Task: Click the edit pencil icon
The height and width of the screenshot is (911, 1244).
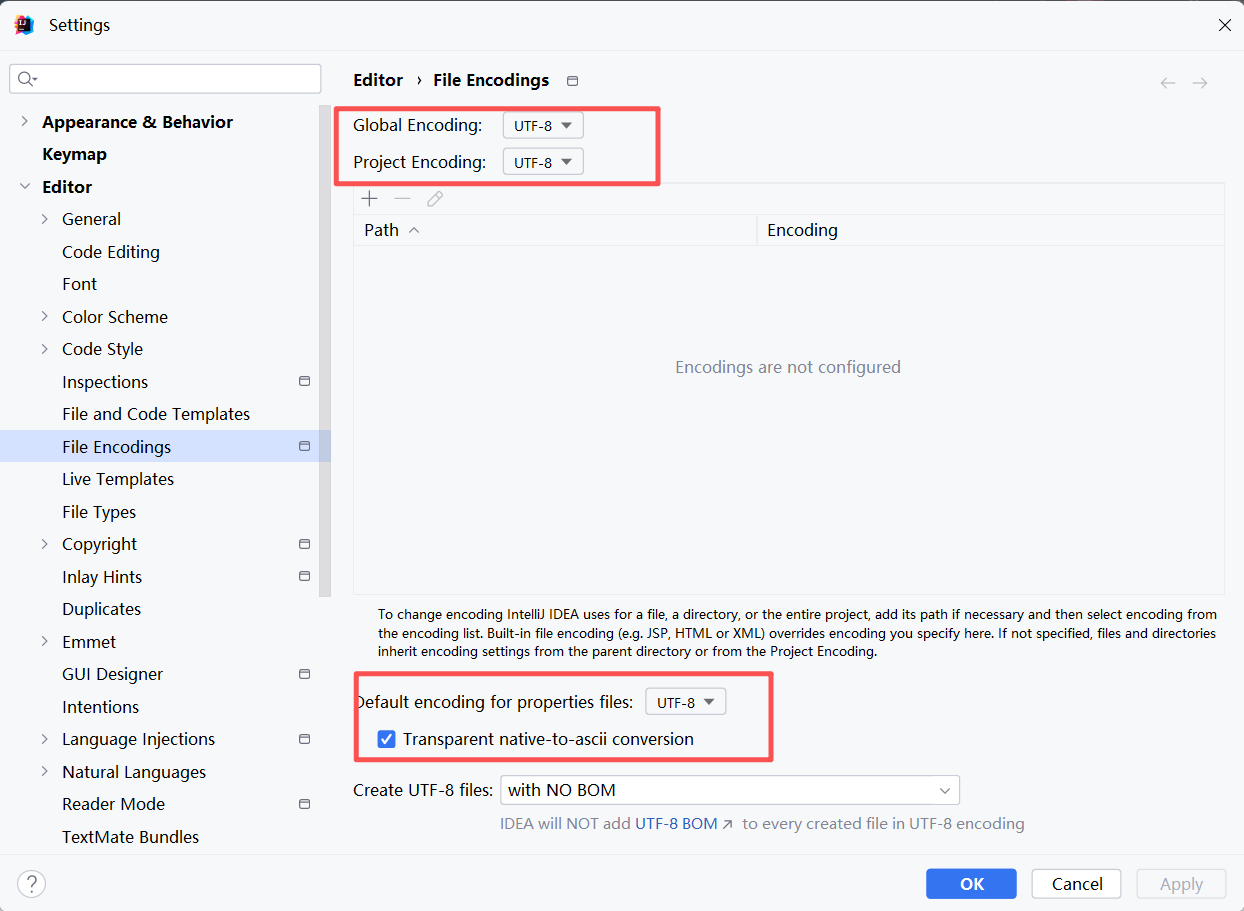Action: coord(435,199)
